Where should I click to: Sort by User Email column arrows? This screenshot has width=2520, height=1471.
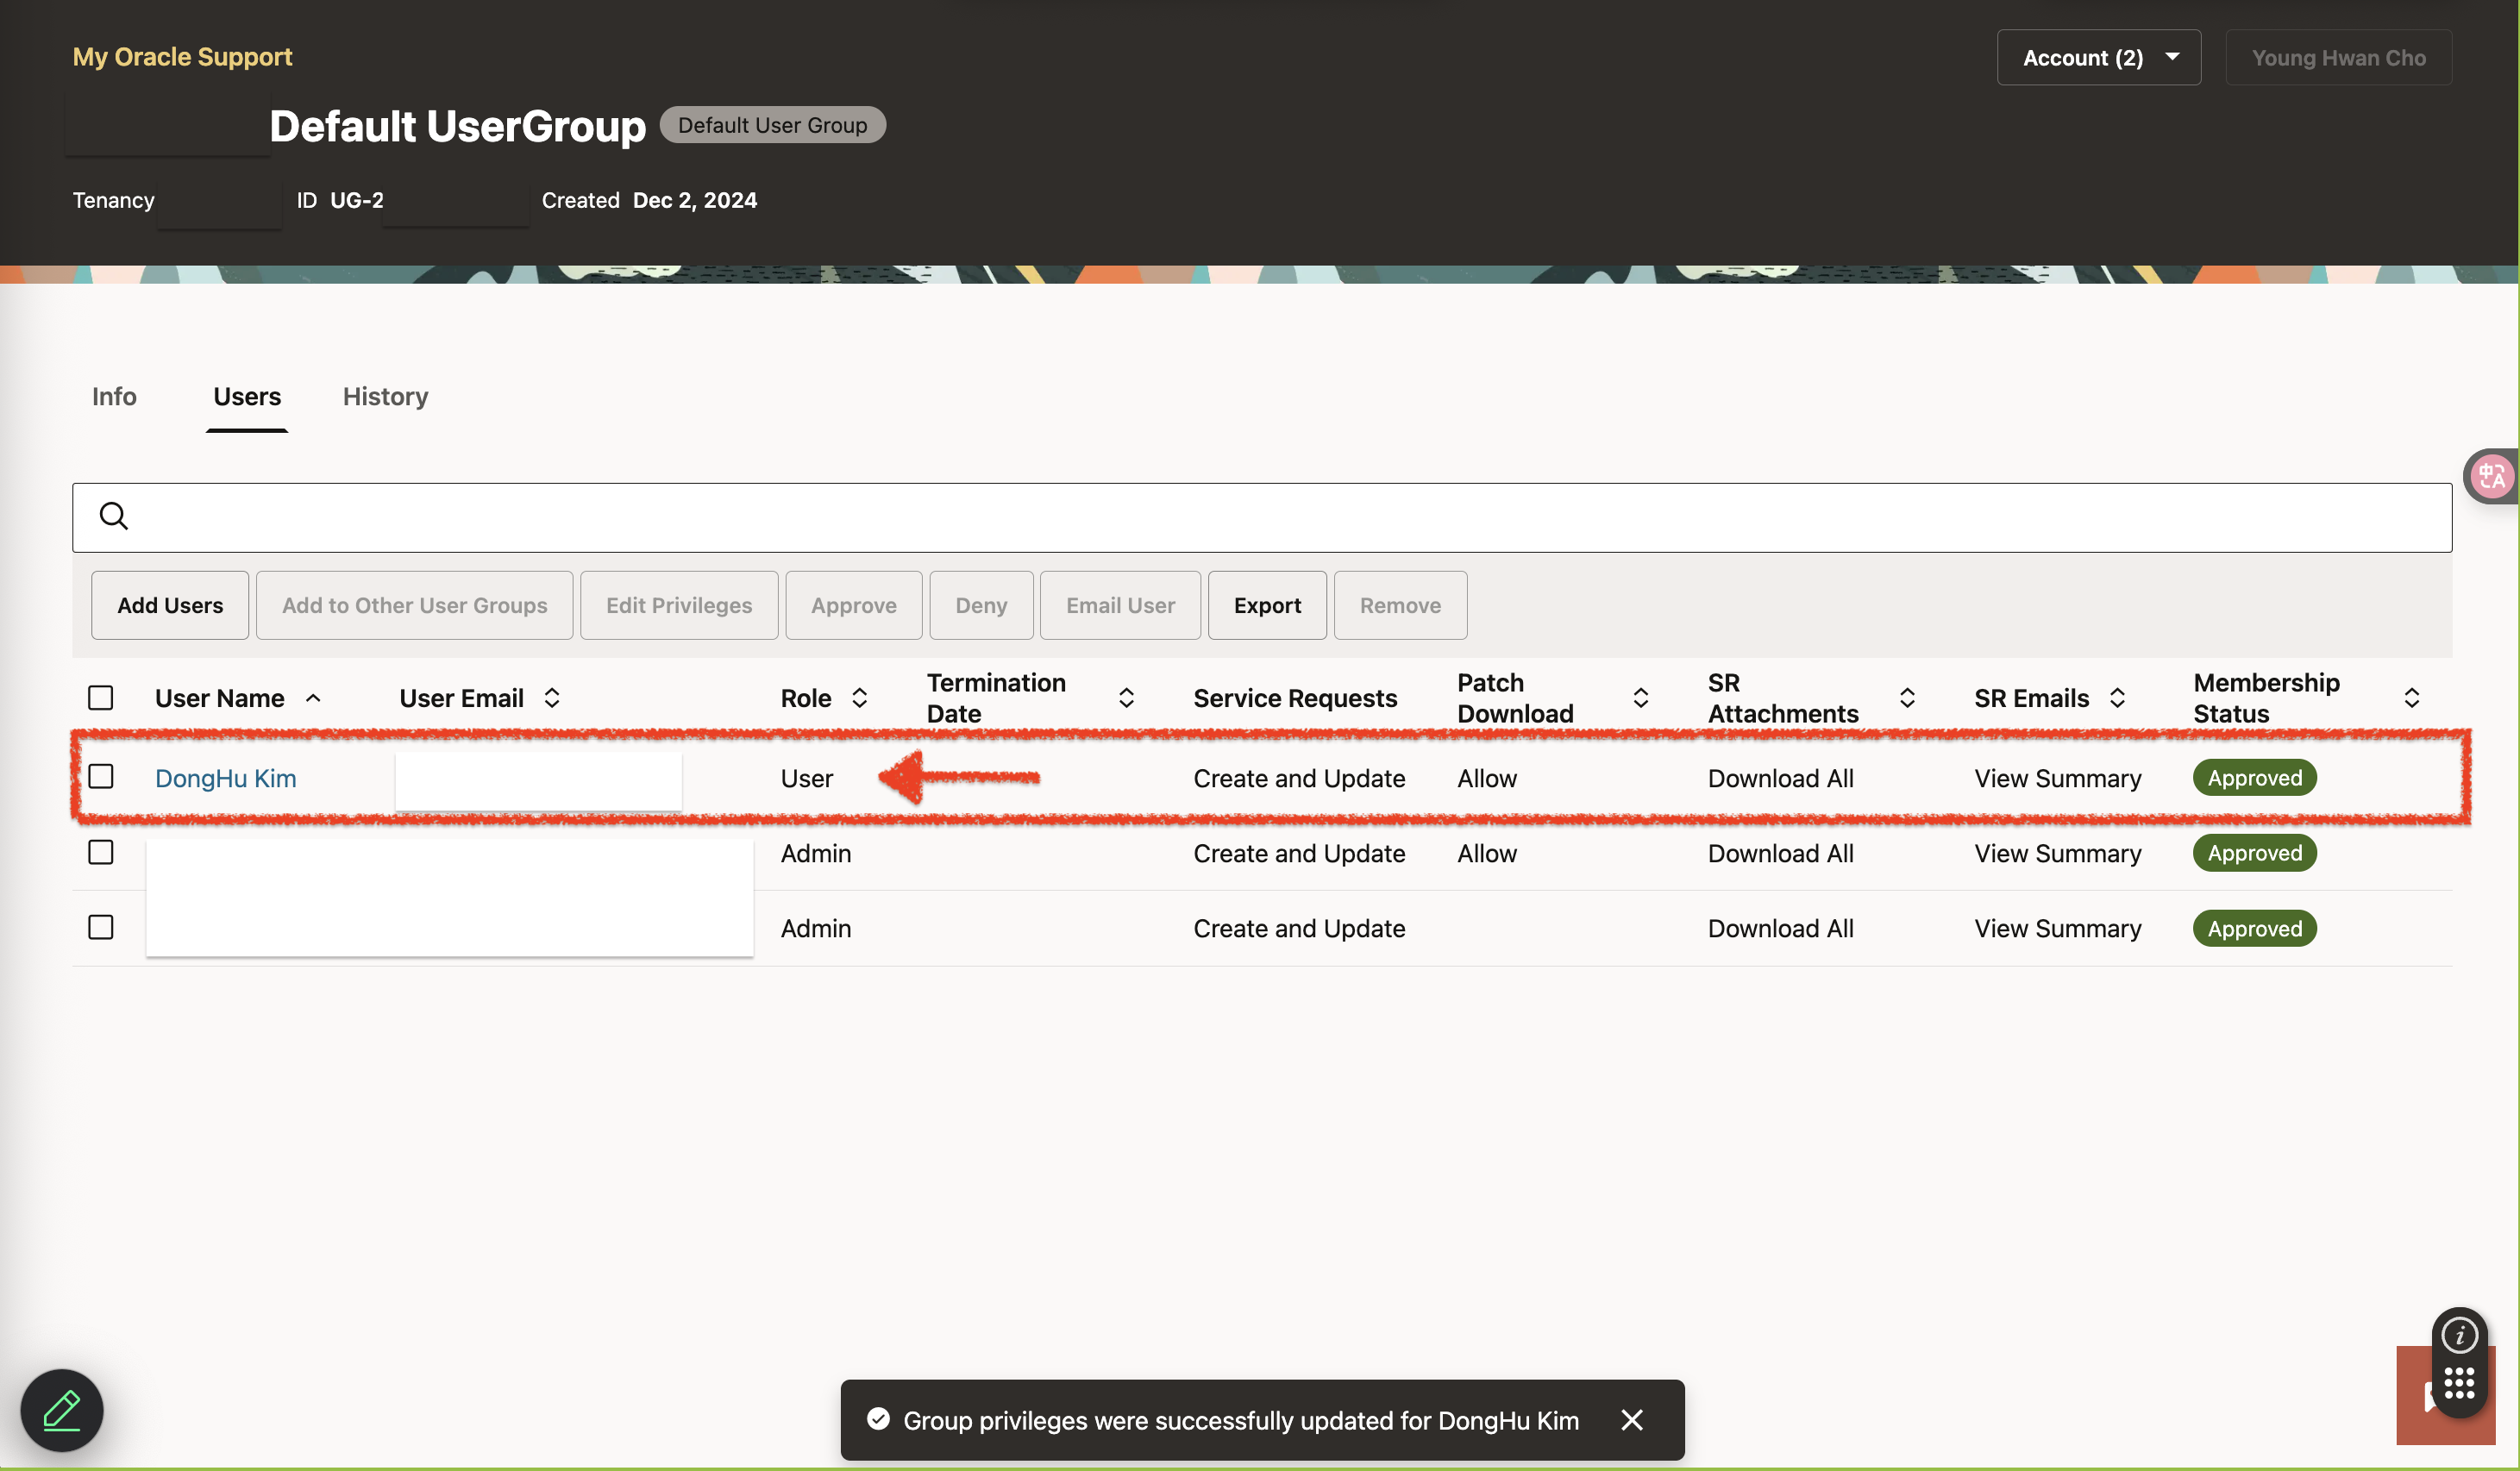point(552,698)
